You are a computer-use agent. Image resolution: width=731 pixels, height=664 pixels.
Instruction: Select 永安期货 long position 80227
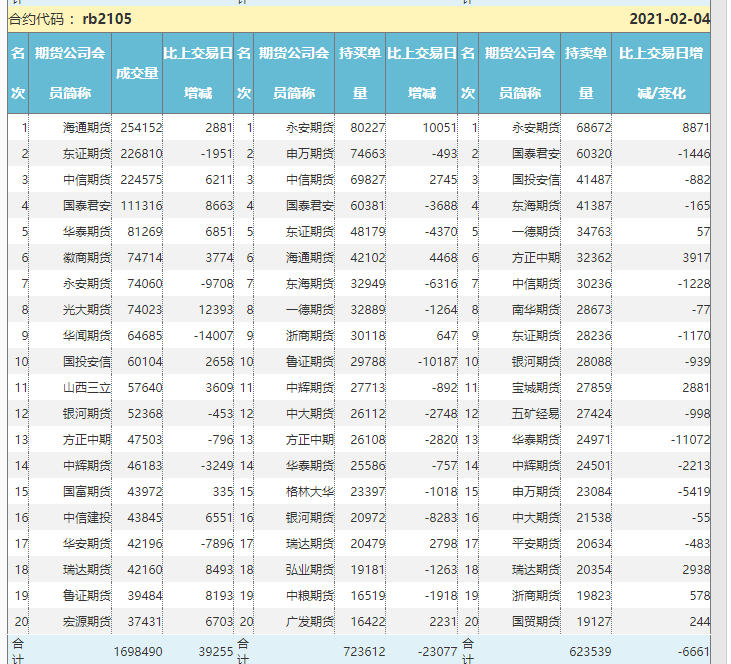click(368, 128)
